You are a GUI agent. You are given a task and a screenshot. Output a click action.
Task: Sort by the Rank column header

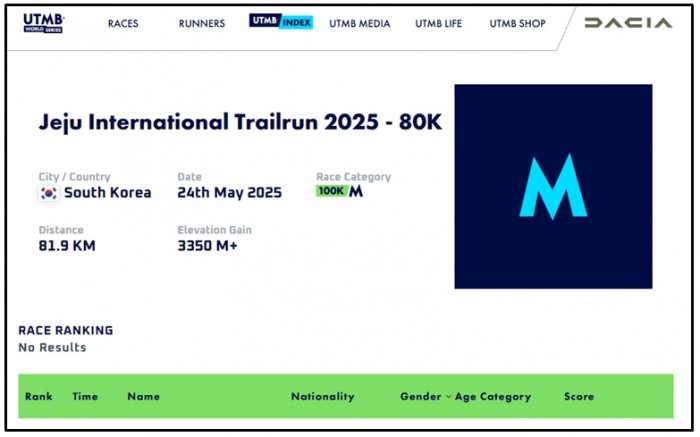coord(39,396)
